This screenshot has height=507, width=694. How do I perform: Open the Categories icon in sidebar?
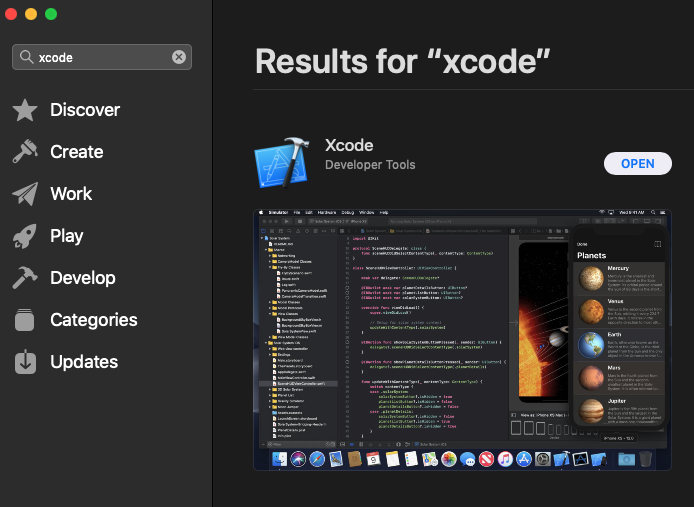pyautogui.click(x=24, y=320)
